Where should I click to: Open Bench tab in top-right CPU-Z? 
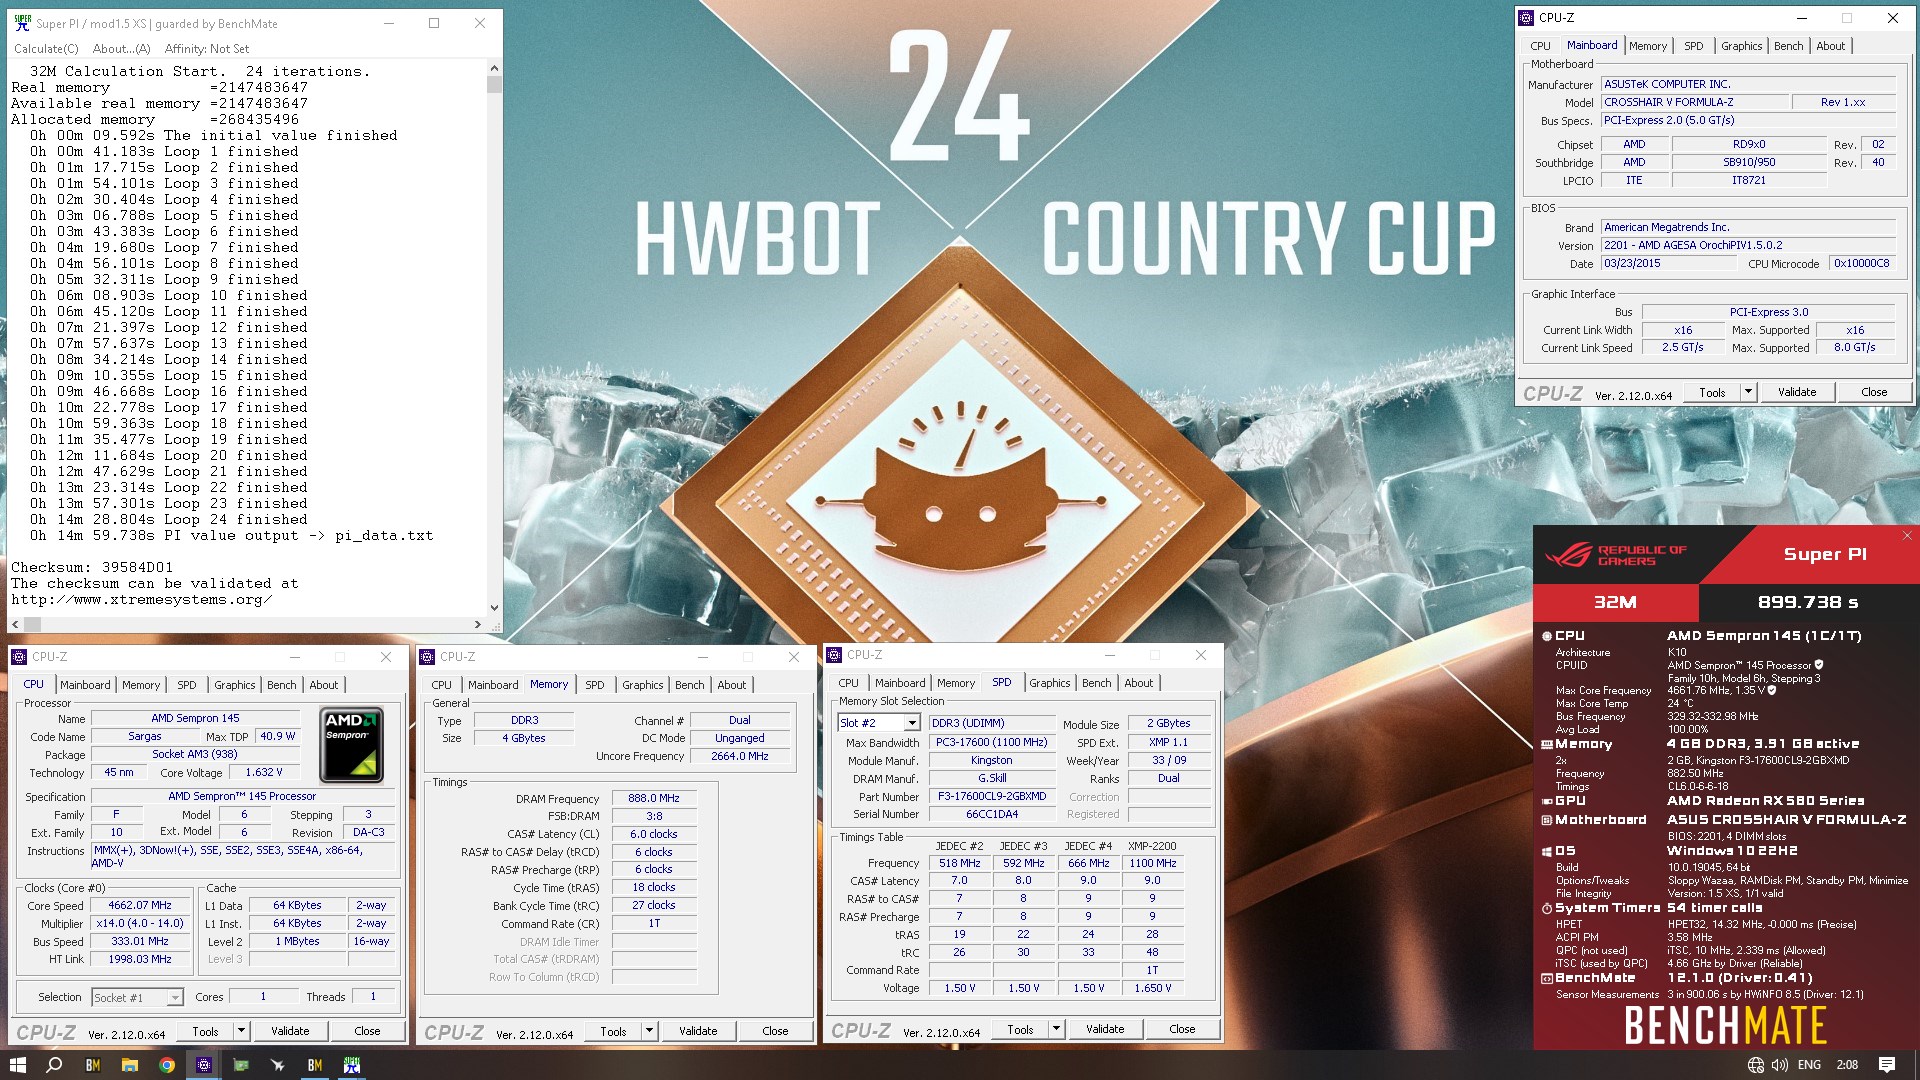[x=1788, y=46]
